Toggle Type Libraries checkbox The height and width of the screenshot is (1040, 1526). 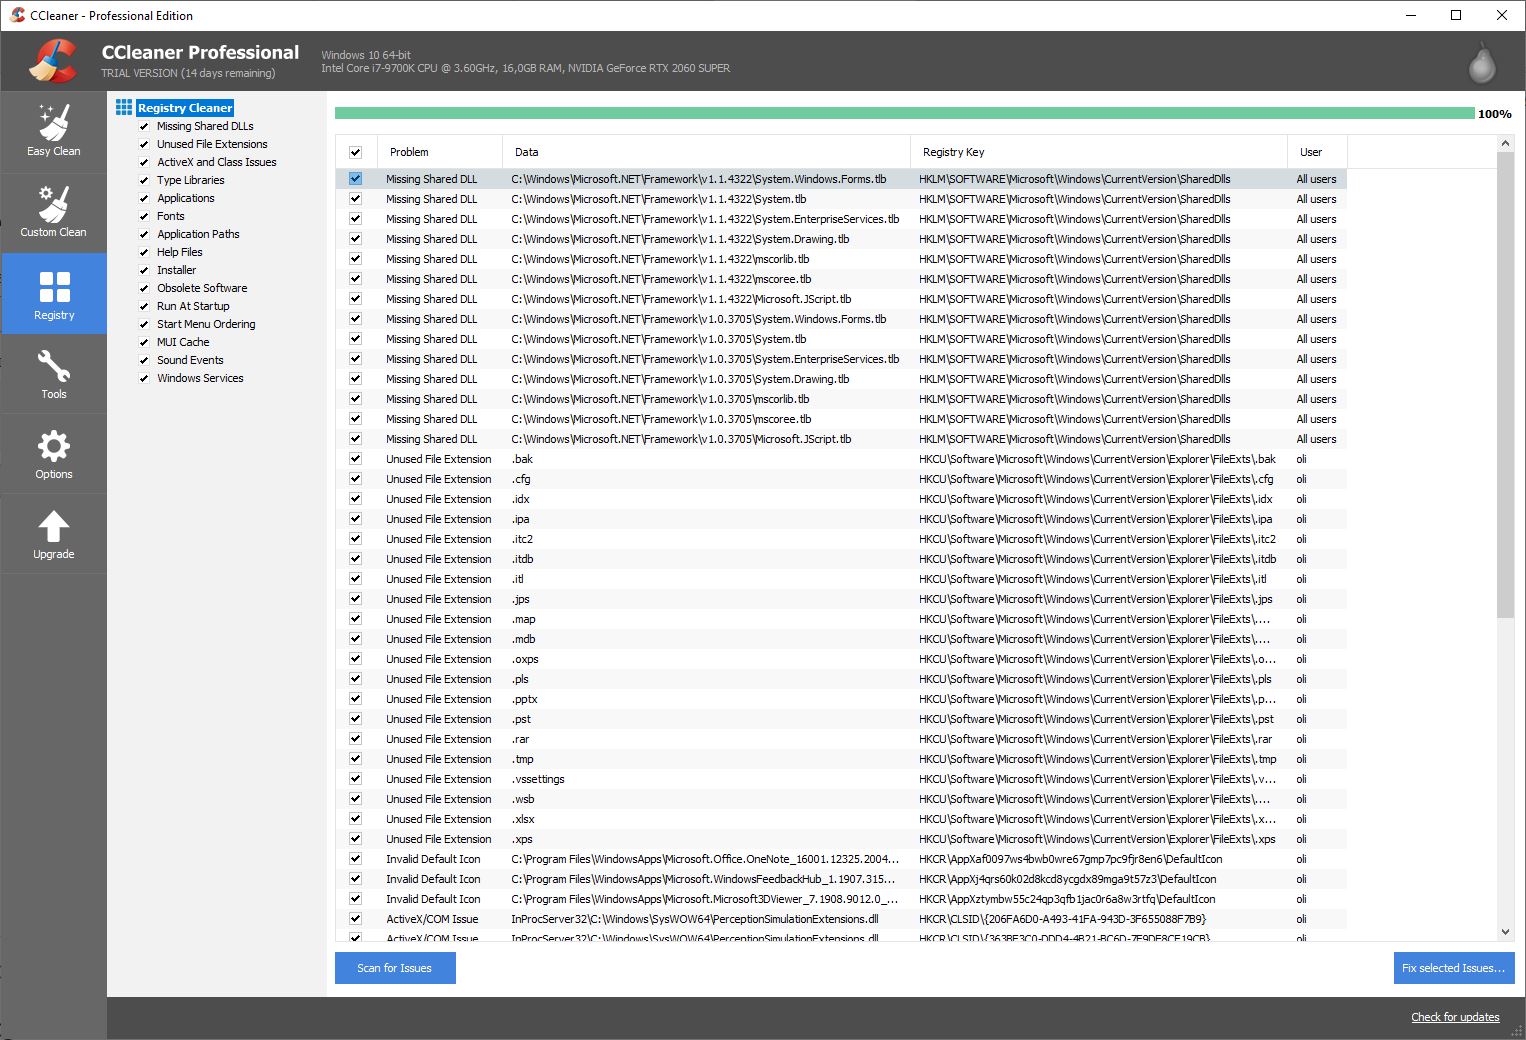(144, 180)
